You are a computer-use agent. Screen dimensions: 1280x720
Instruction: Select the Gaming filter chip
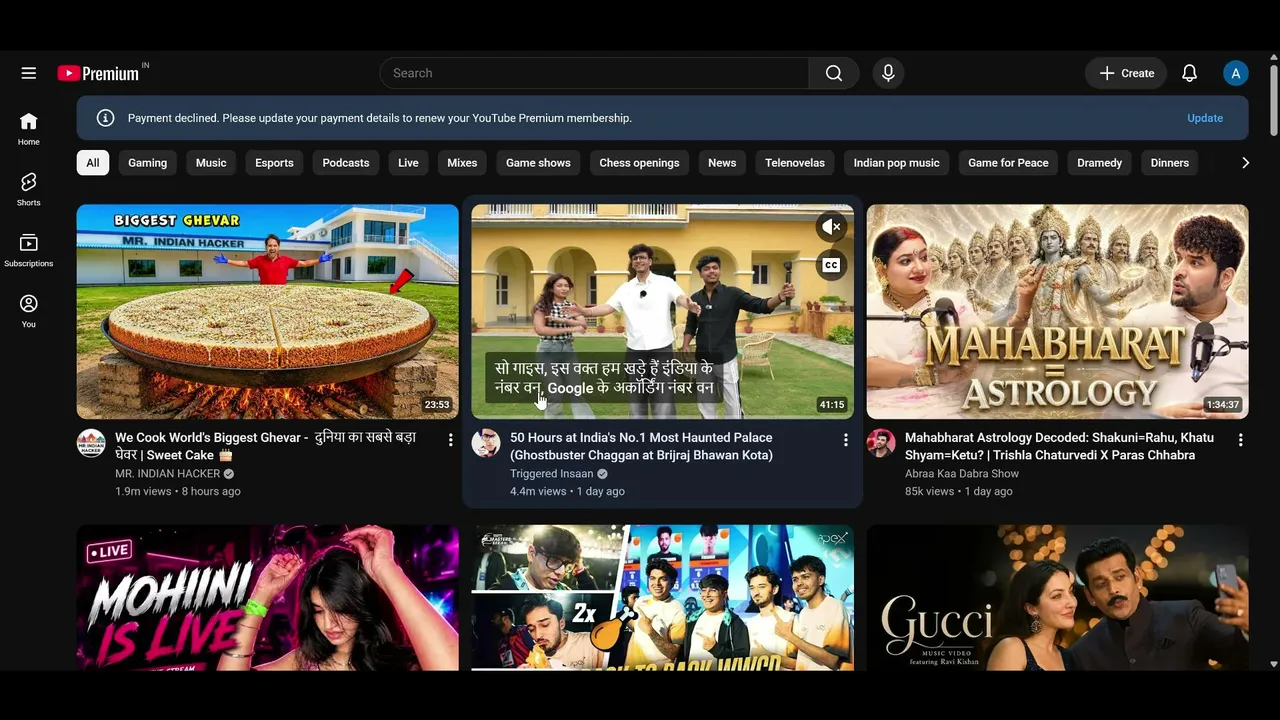click(148, 163)
